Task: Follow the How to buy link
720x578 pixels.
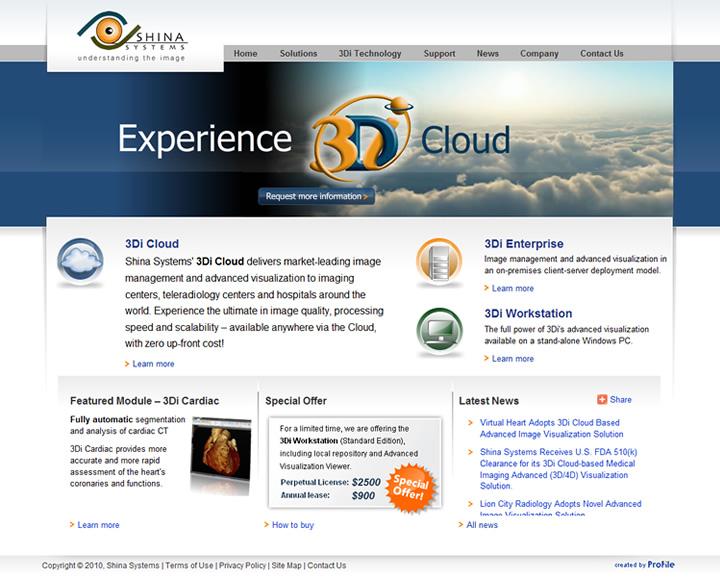Action: click(293, 525)
